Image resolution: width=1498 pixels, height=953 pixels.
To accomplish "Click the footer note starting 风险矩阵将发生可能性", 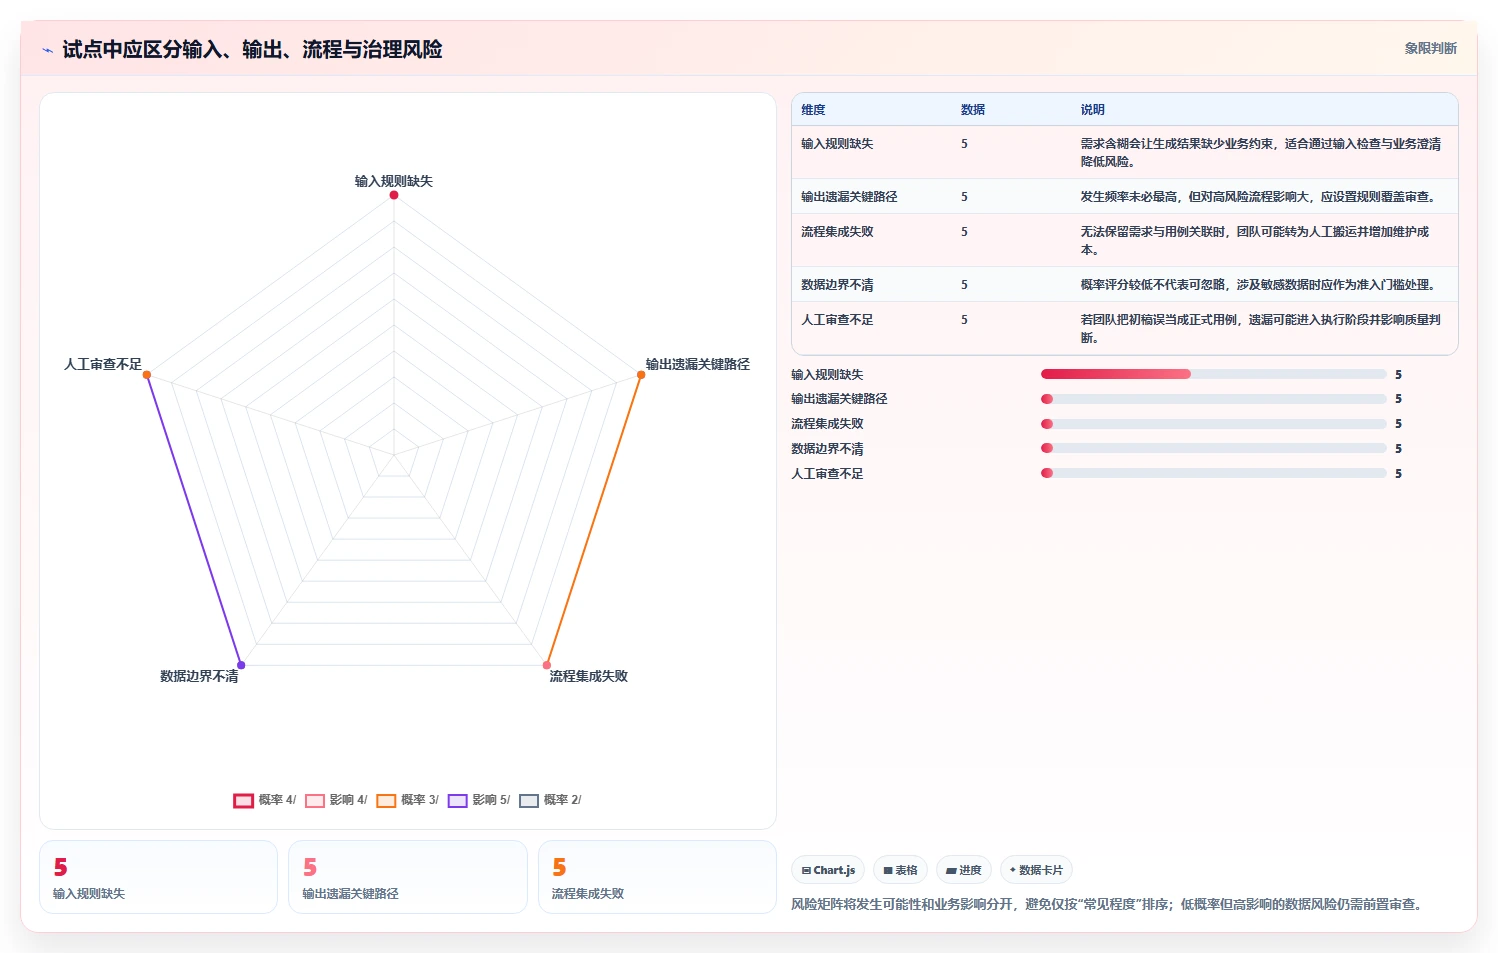I will tap(1106, 904).
